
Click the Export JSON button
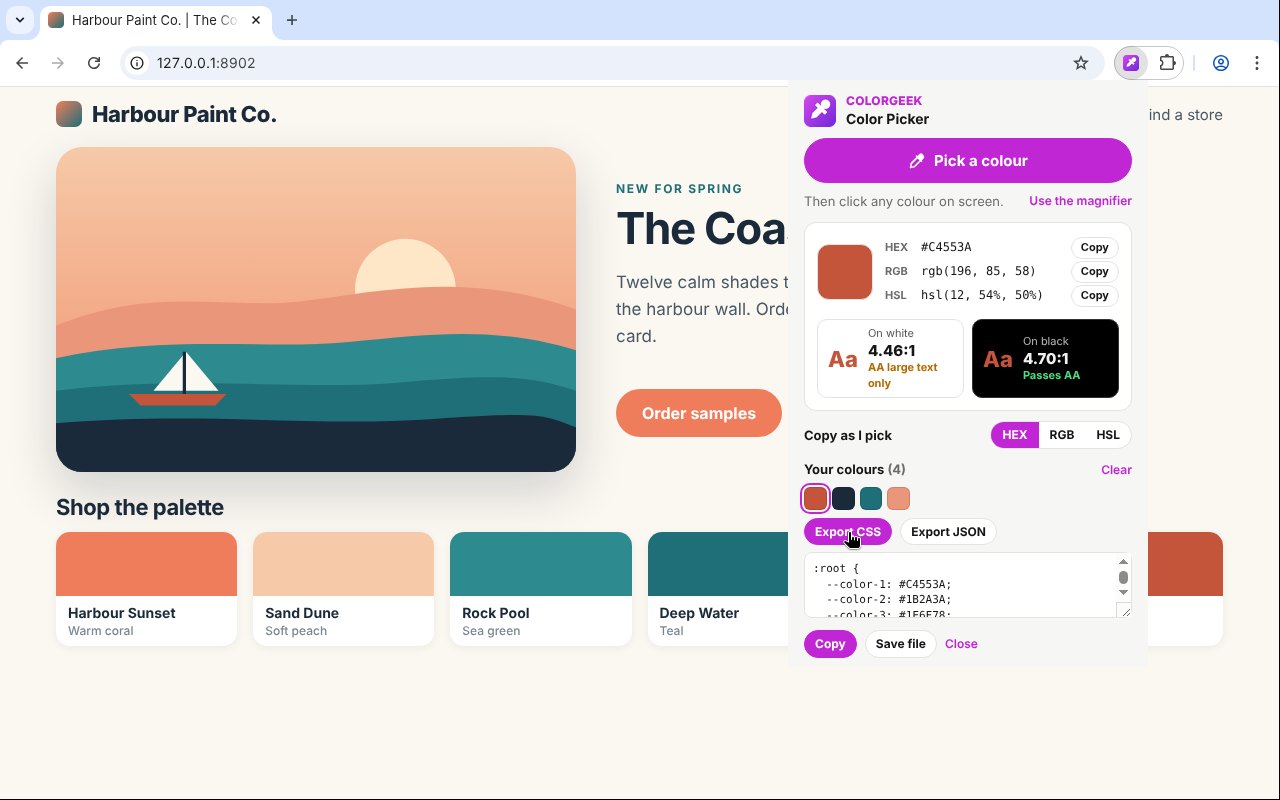(948, 532)
